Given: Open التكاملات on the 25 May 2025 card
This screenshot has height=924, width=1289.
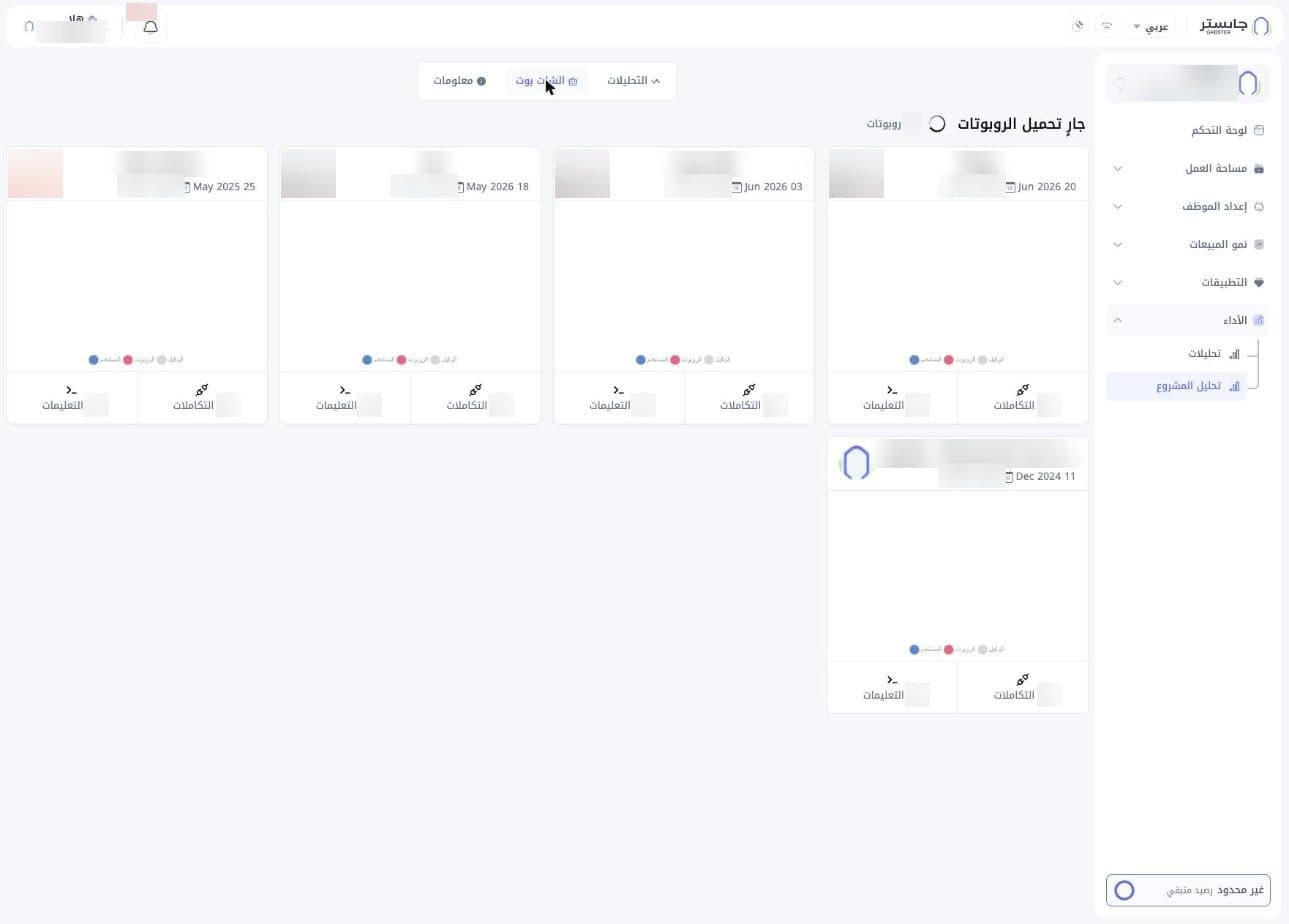Looking at the screenshot, I should point(202,398).
